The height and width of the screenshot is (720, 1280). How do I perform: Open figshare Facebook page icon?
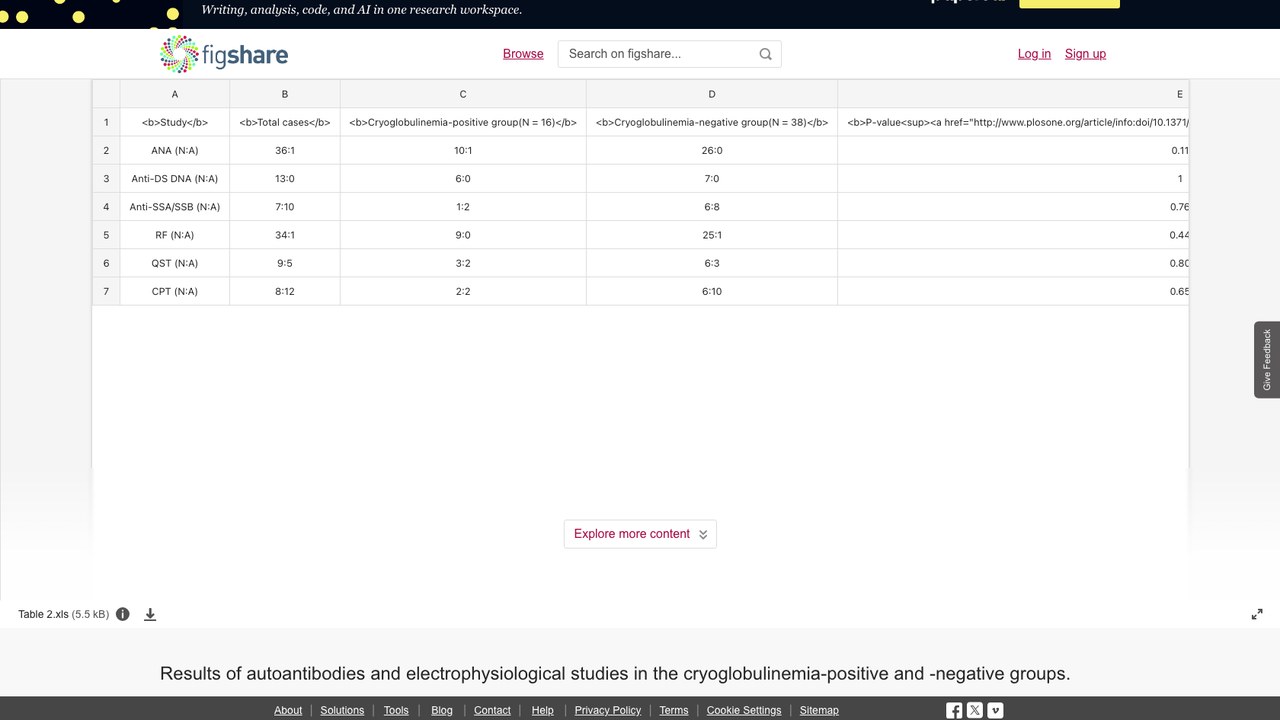pos(954,710)
